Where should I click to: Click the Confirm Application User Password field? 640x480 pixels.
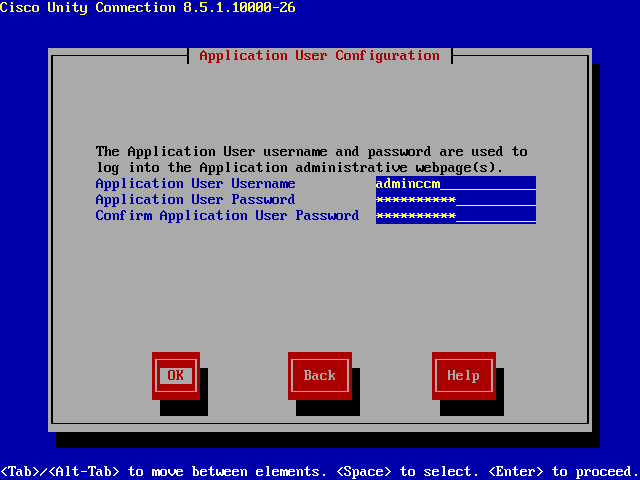(455, 216)
